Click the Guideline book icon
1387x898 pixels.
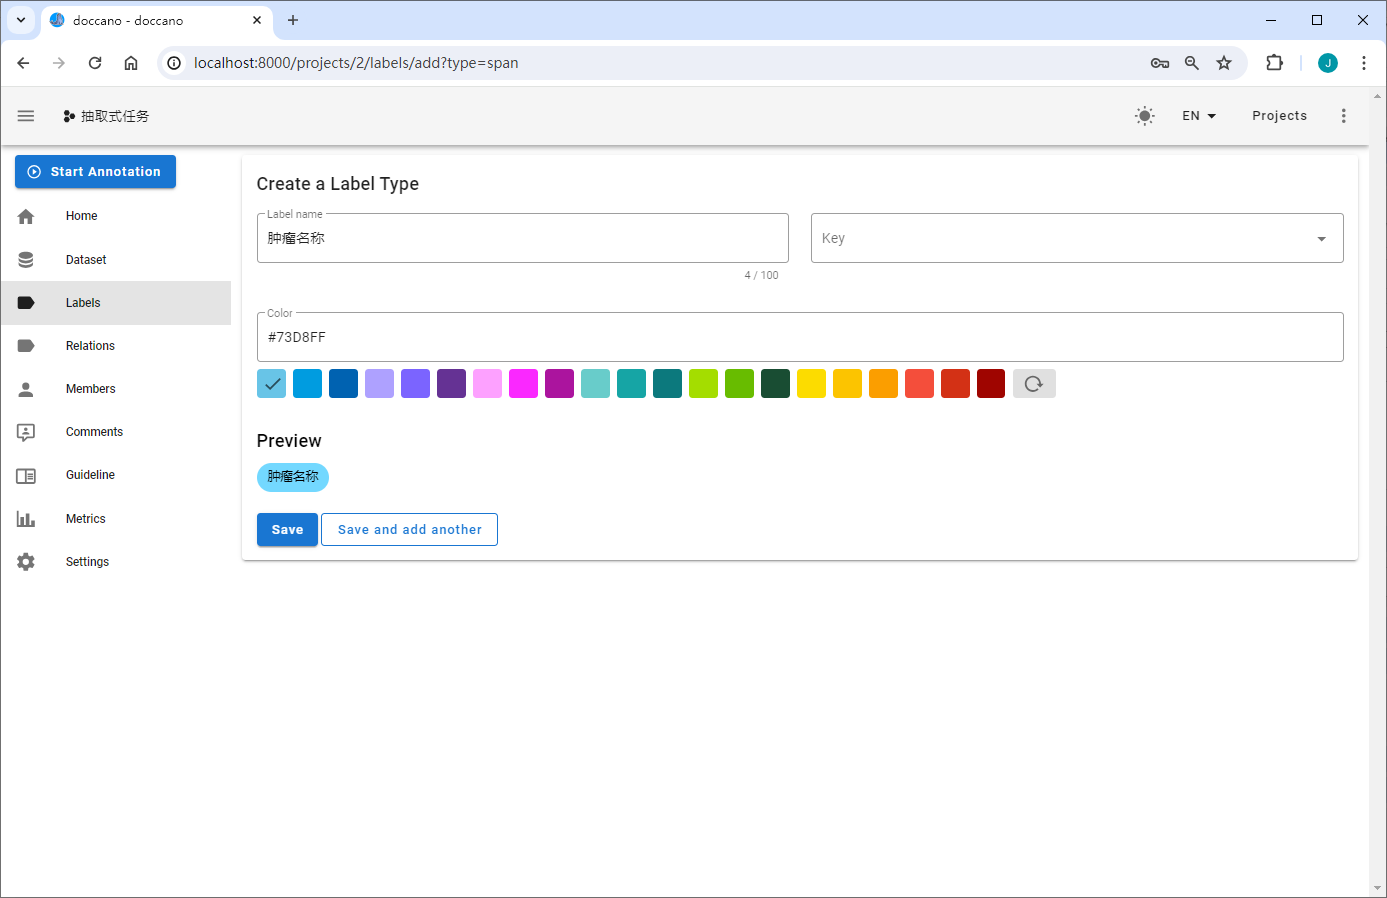[x=26, y=476]
